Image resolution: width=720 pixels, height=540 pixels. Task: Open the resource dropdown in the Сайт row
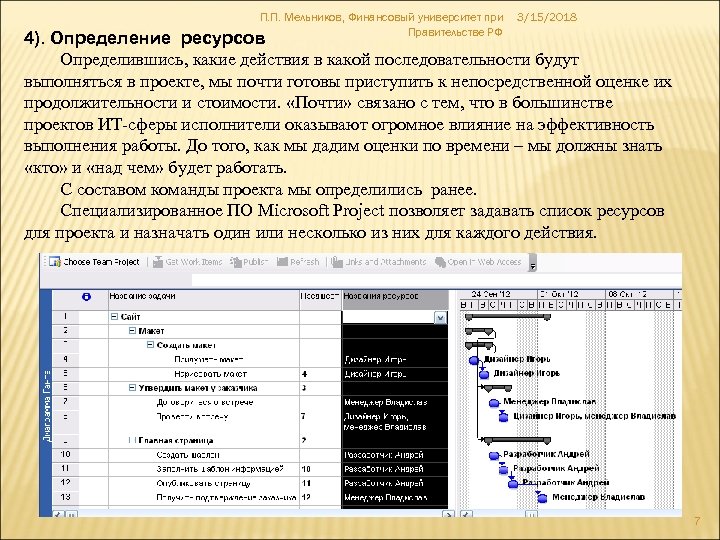click(x=440, y=318)
